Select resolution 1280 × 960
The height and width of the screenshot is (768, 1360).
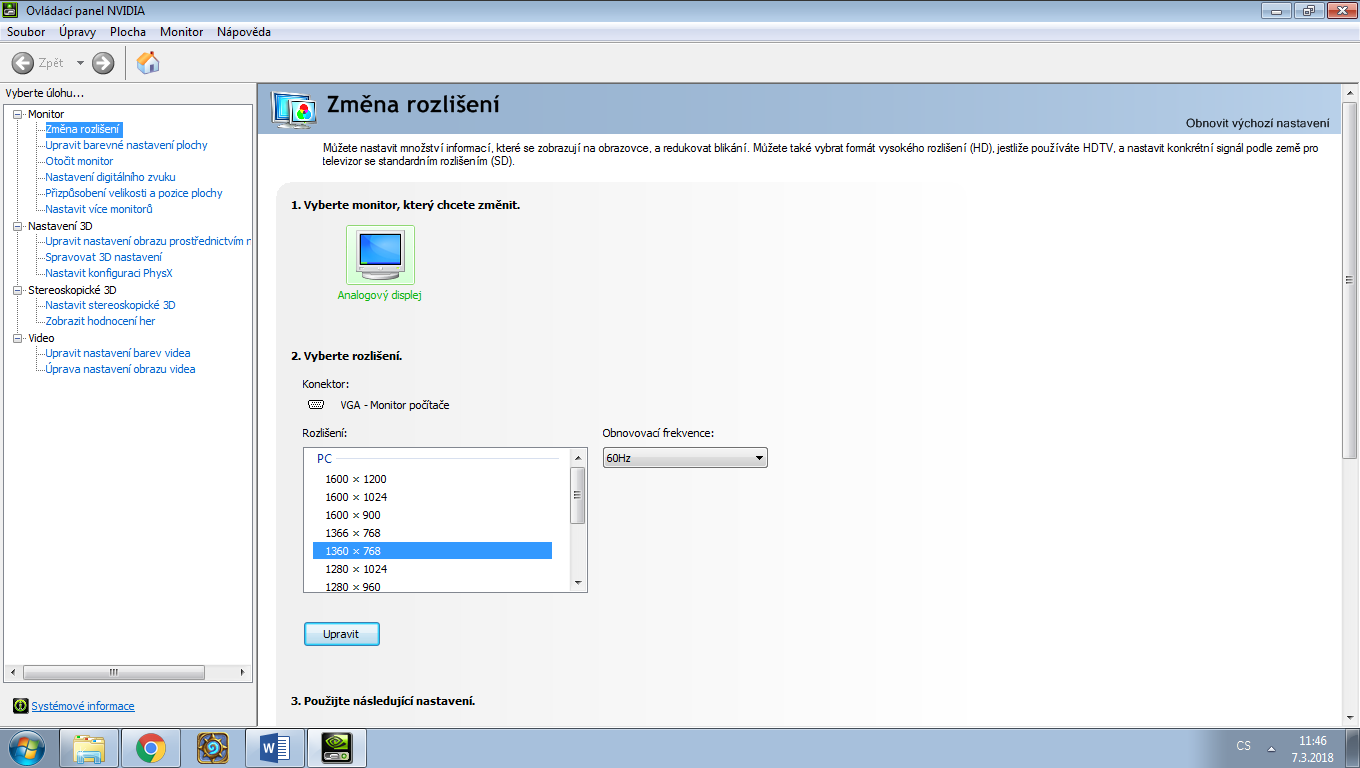432,586
